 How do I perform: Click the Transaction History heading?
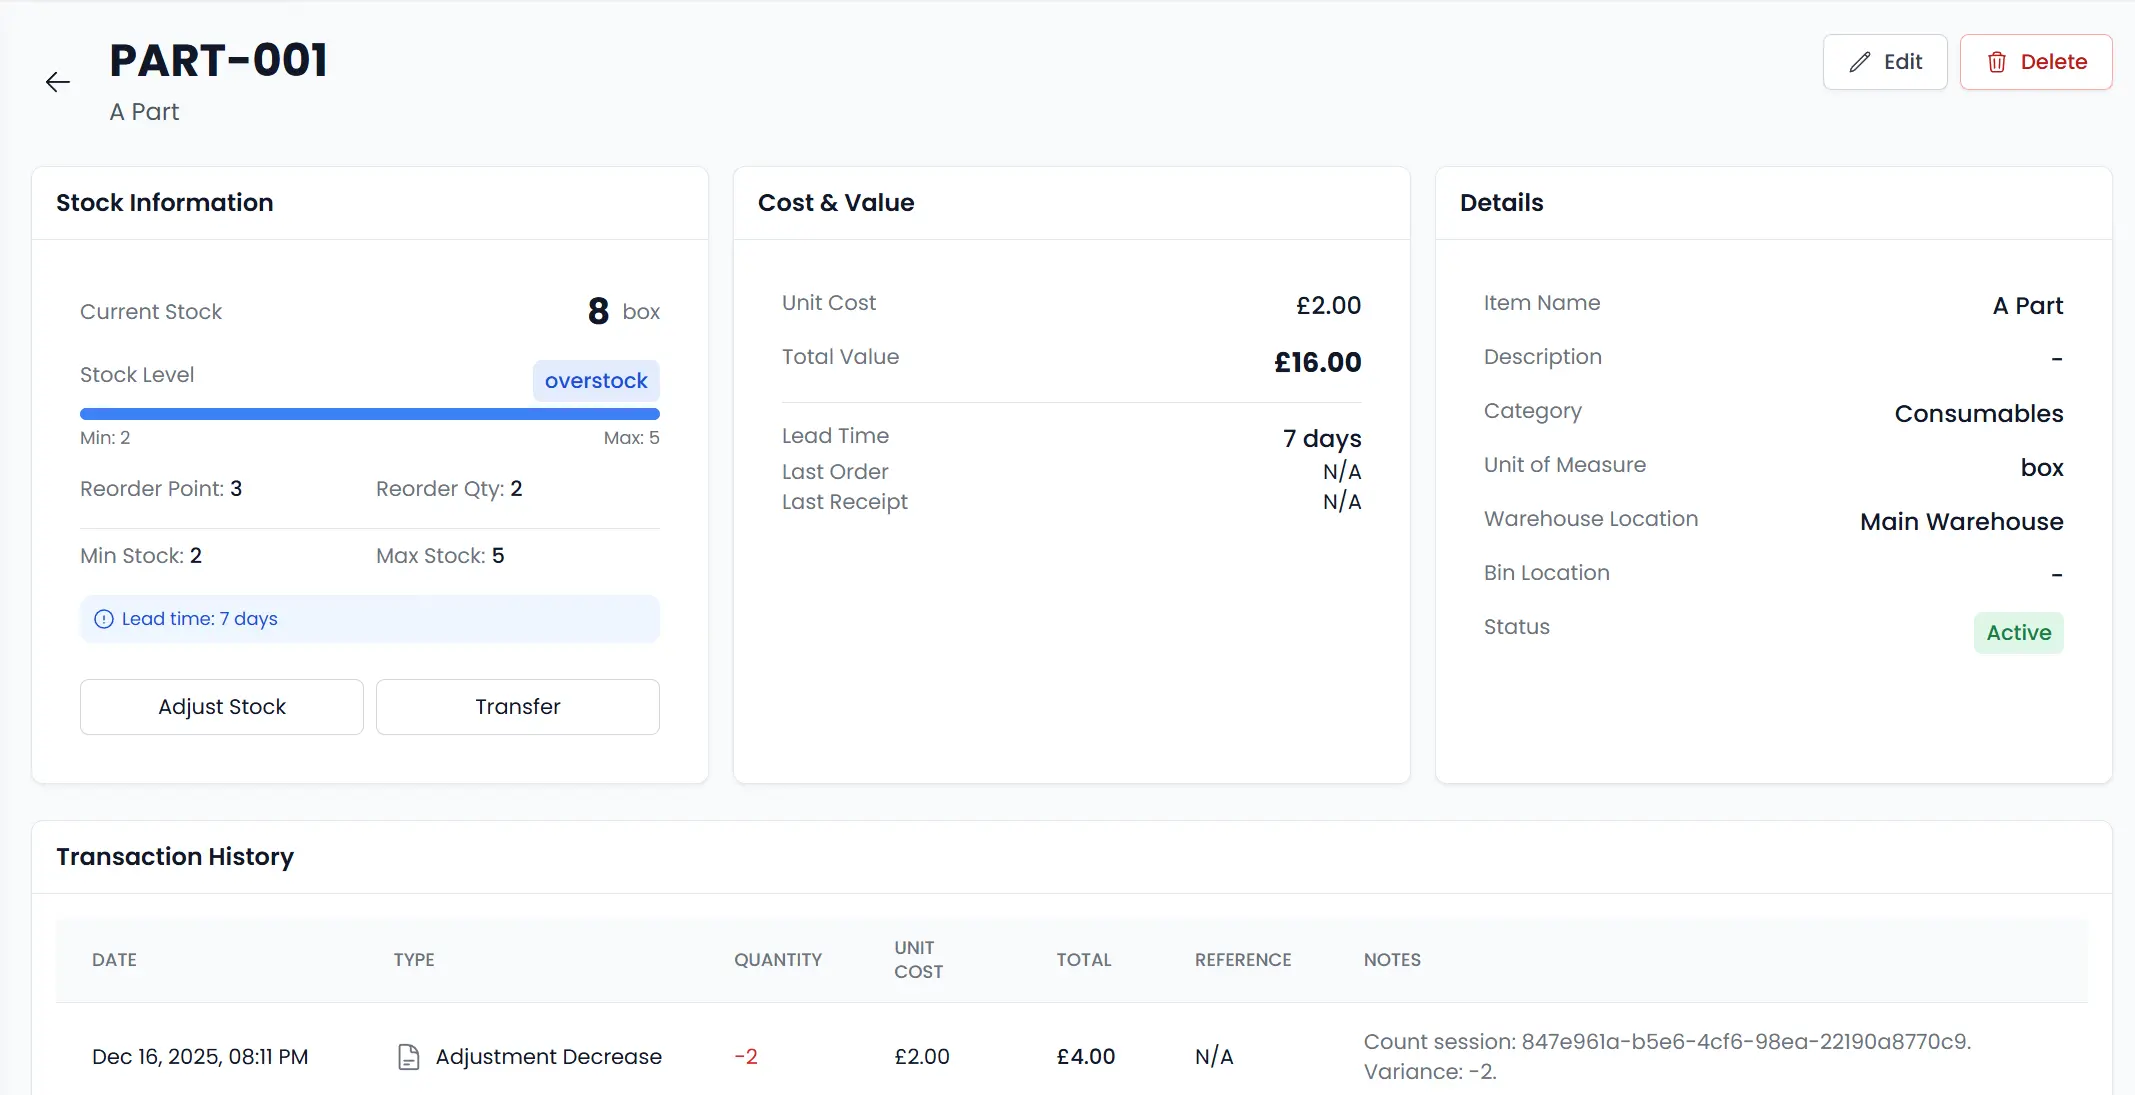[175, 857]
